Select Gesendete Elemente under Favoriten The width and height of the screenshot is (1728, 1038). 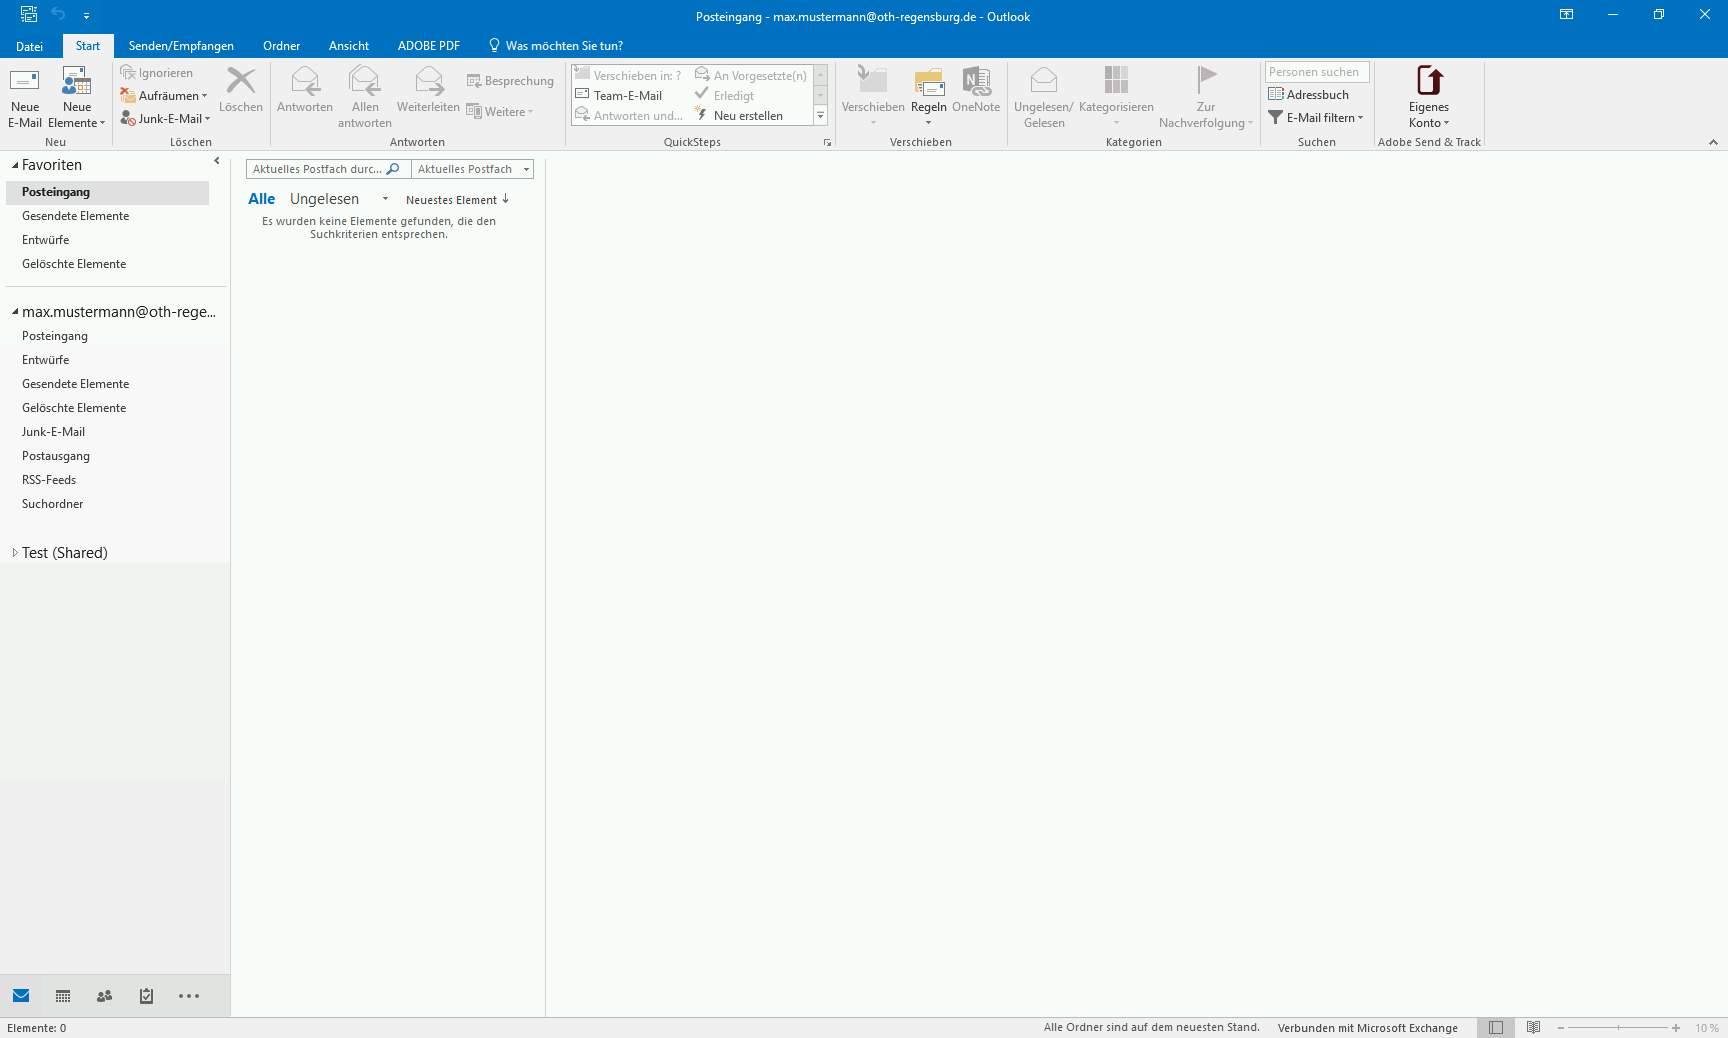click(x=76, y=216)
